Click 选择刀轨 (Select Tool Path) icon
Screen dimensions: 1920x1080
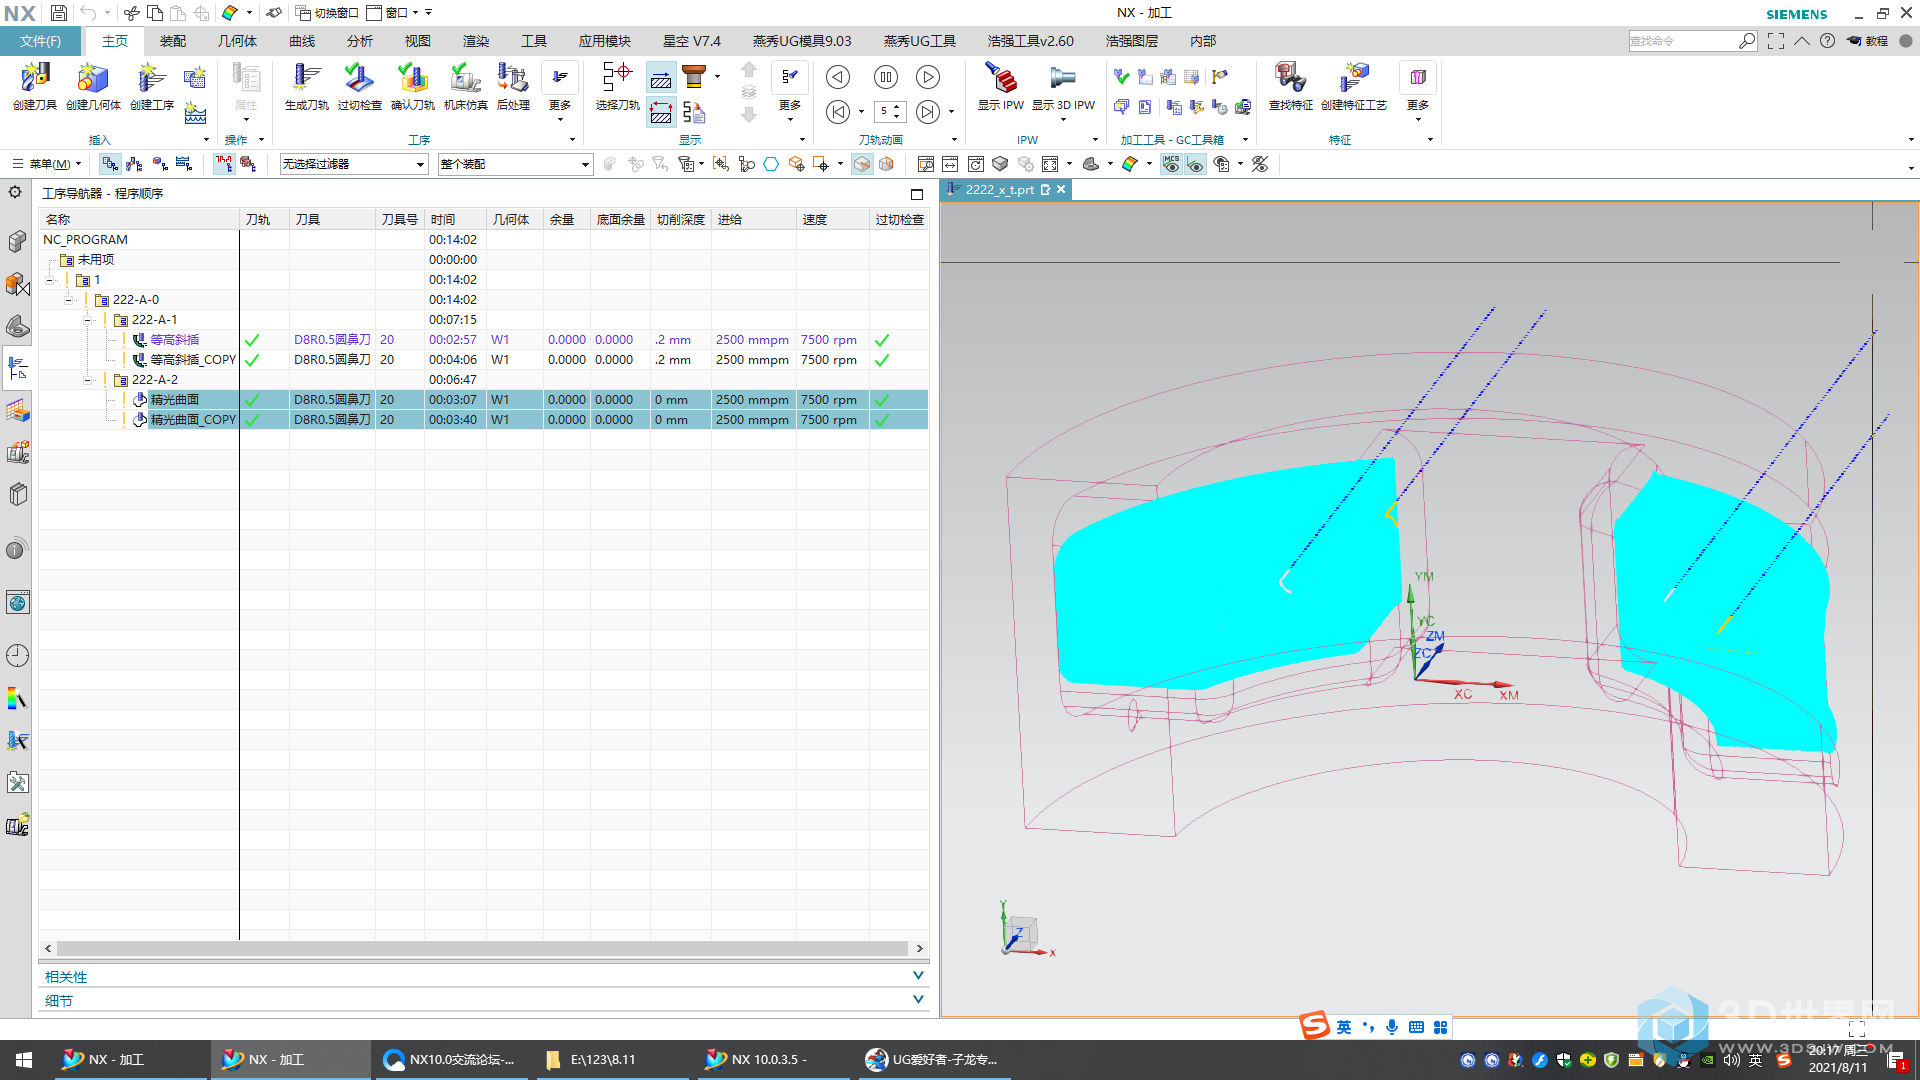(x=617, y=86)
